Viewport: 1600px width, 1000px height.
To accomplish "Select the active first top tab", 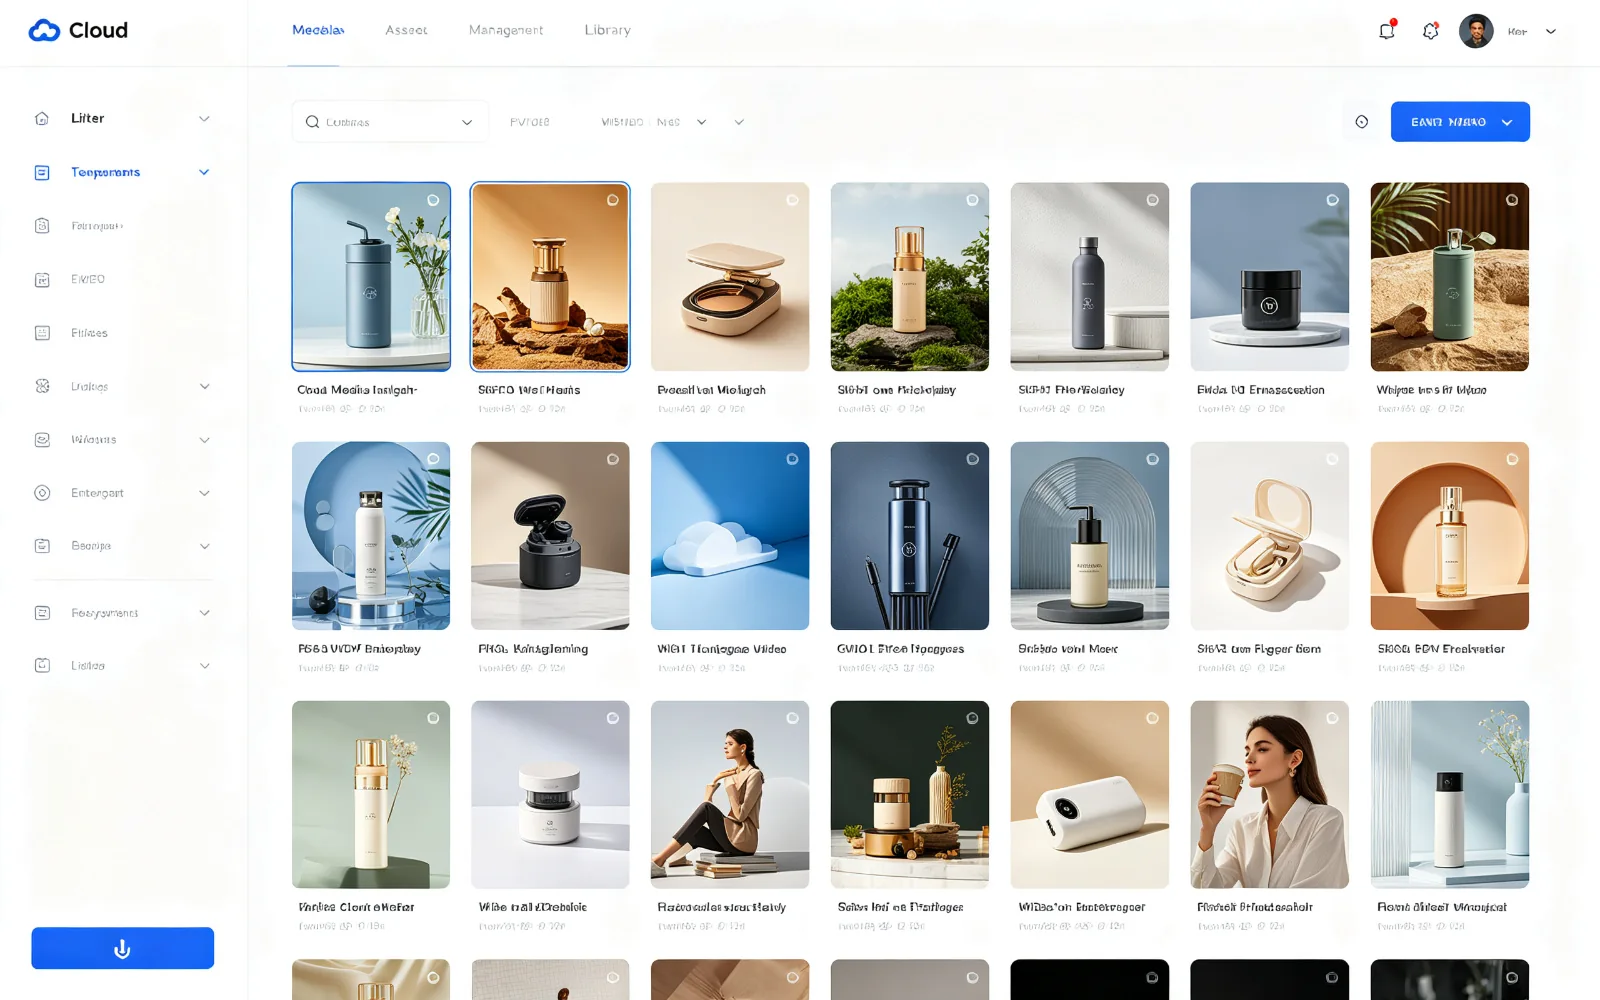I will [318, 30].
